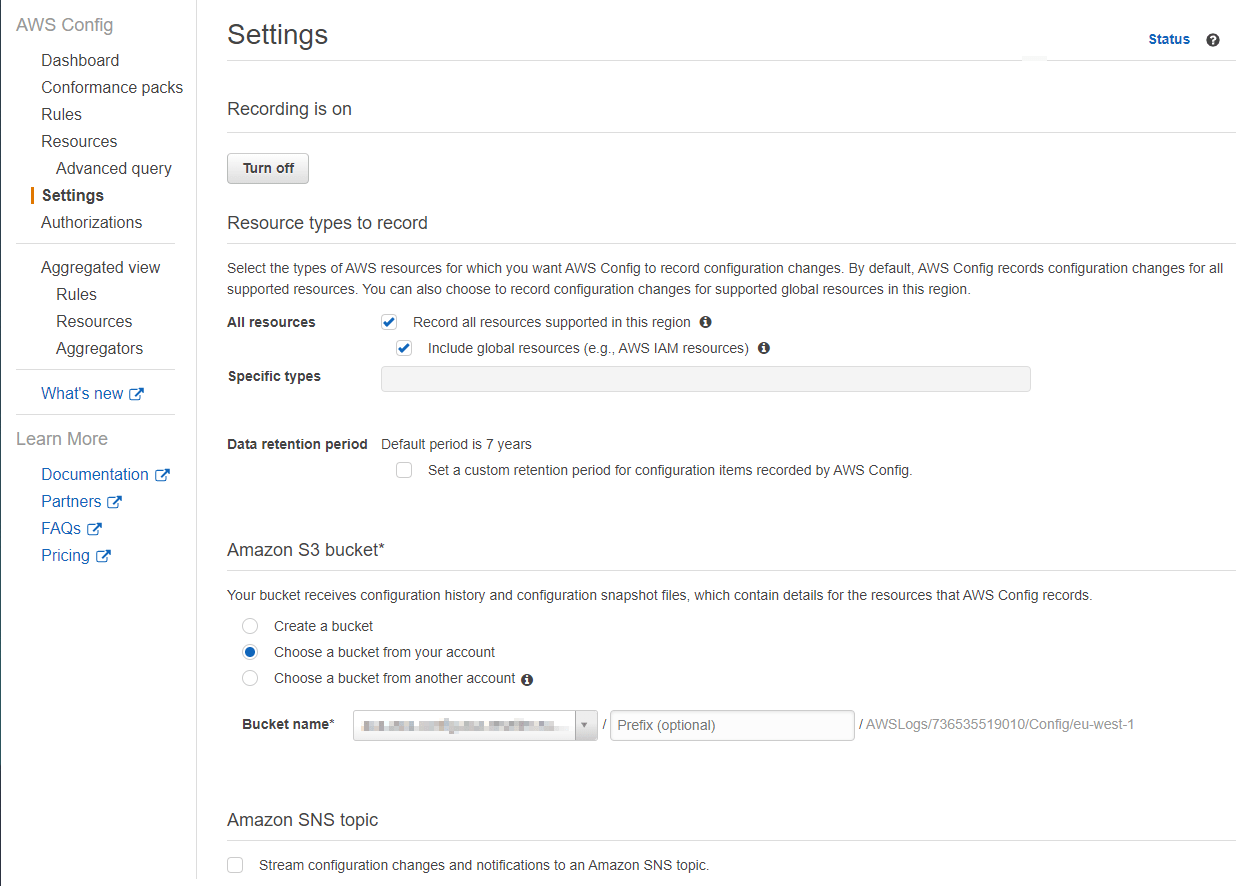Viewport: 1247px width, 886px height.
Task: Uncheck Record all resources supported in this region
Action: [389, 322]
